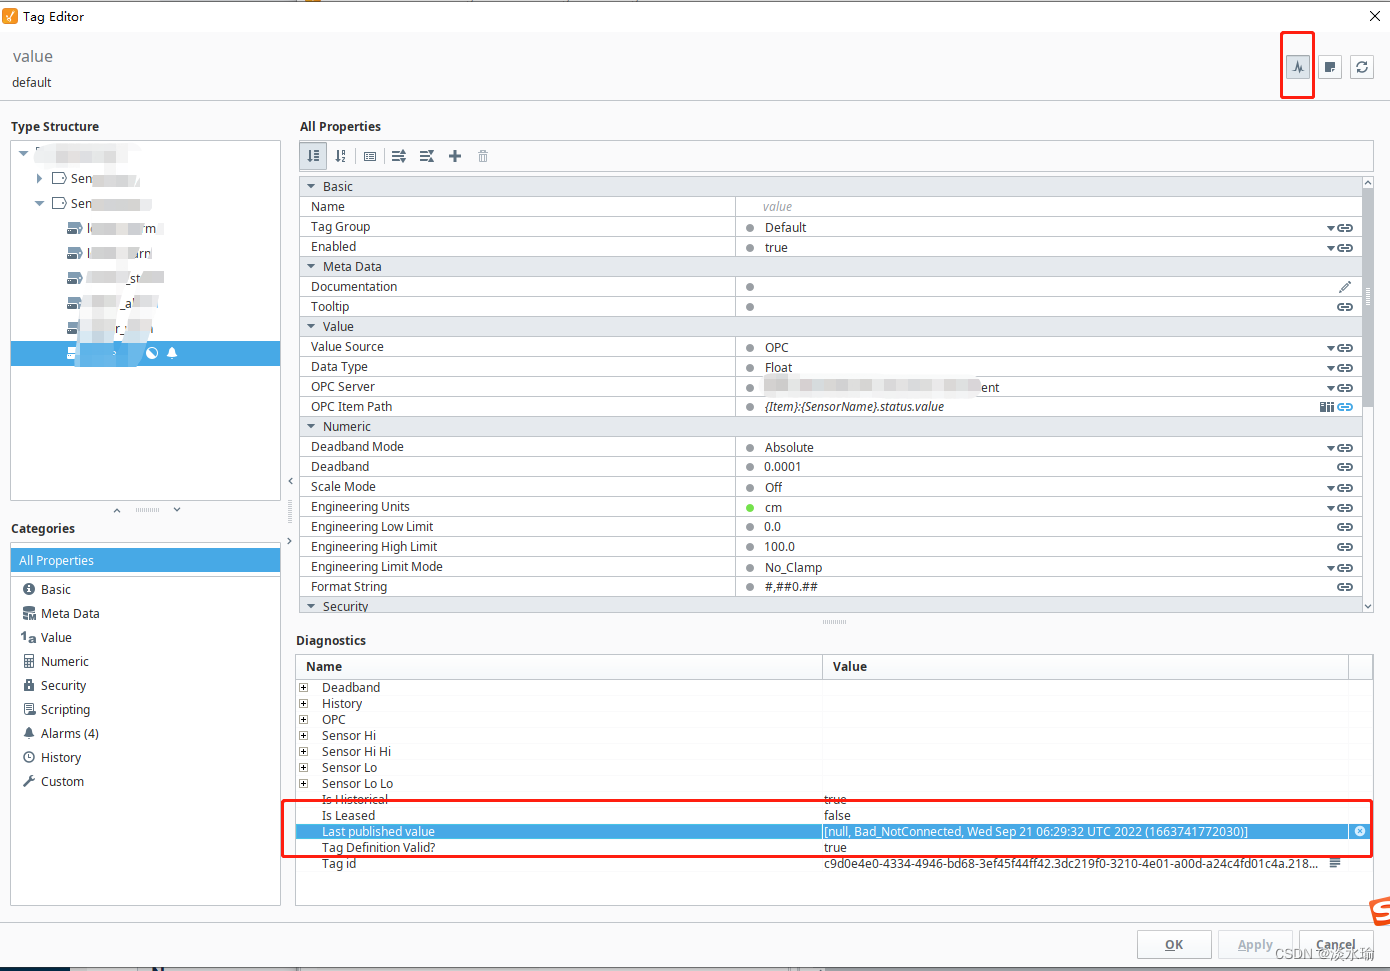
Task: Click binding link icon for Format String
Action: [1345, 587]
